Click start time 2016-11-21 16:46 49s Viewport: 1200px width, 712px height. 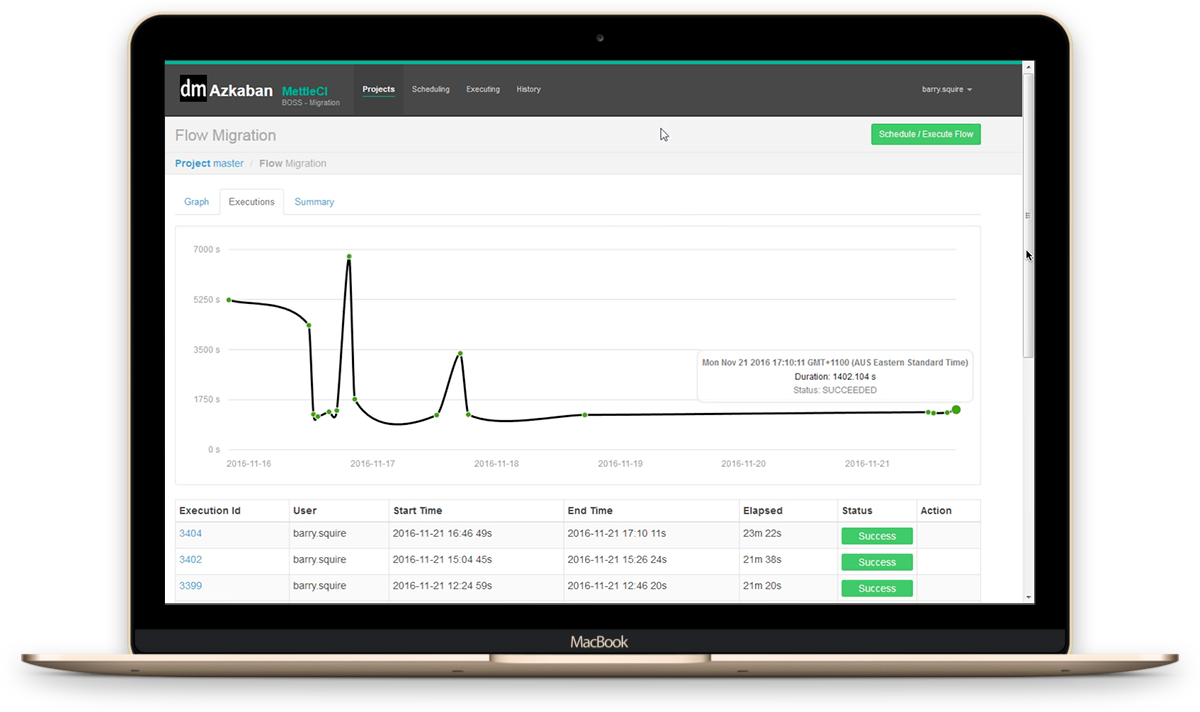coord(442,534)
